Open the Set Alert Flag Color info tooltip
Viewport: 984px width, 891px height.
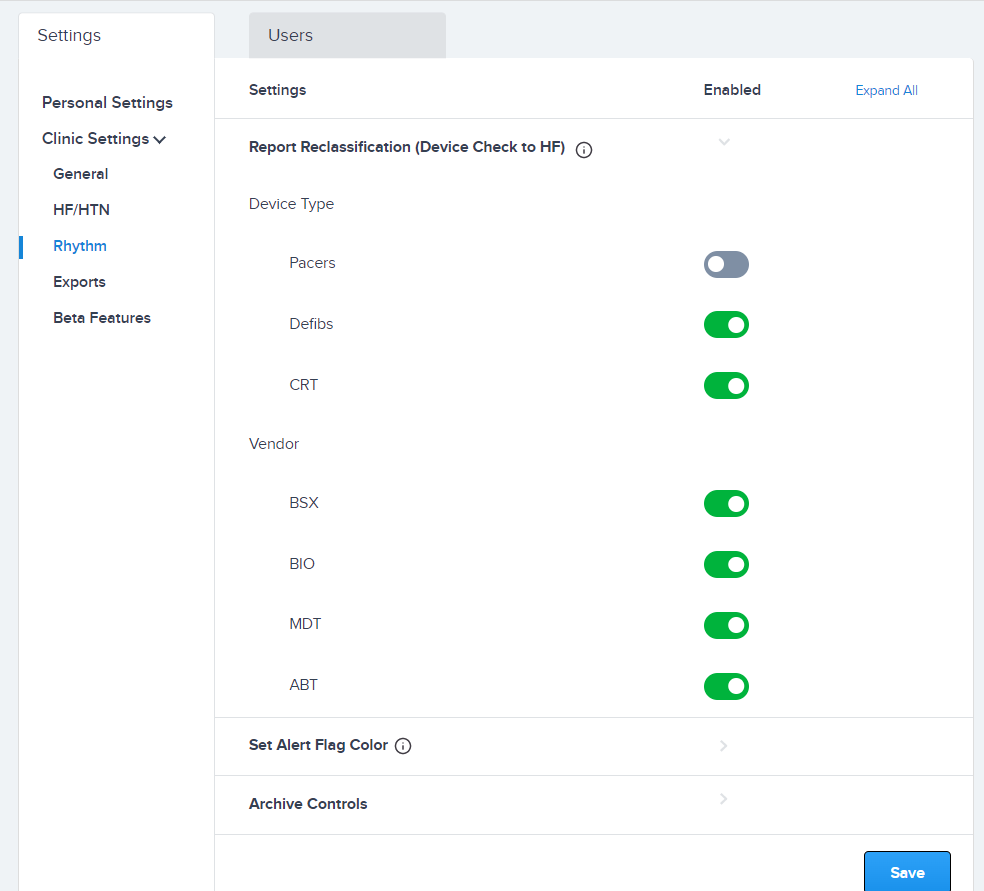(x=403, y=745)
